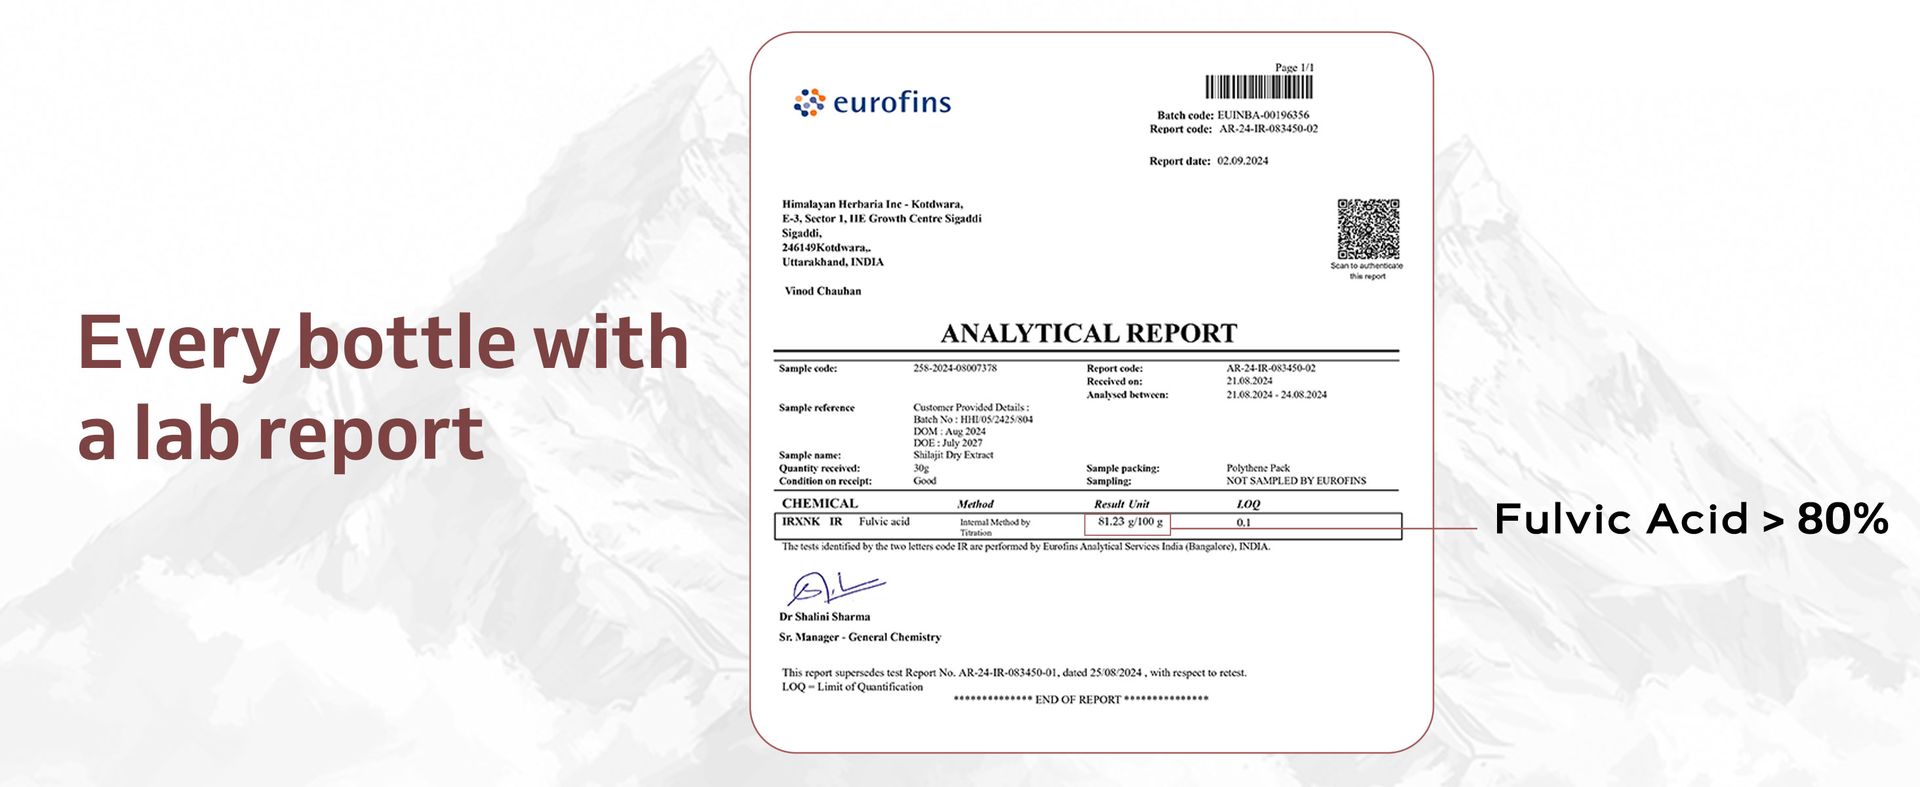
Task: Click the footnote about two letters code IR
Action: (x=1026, y=547)
